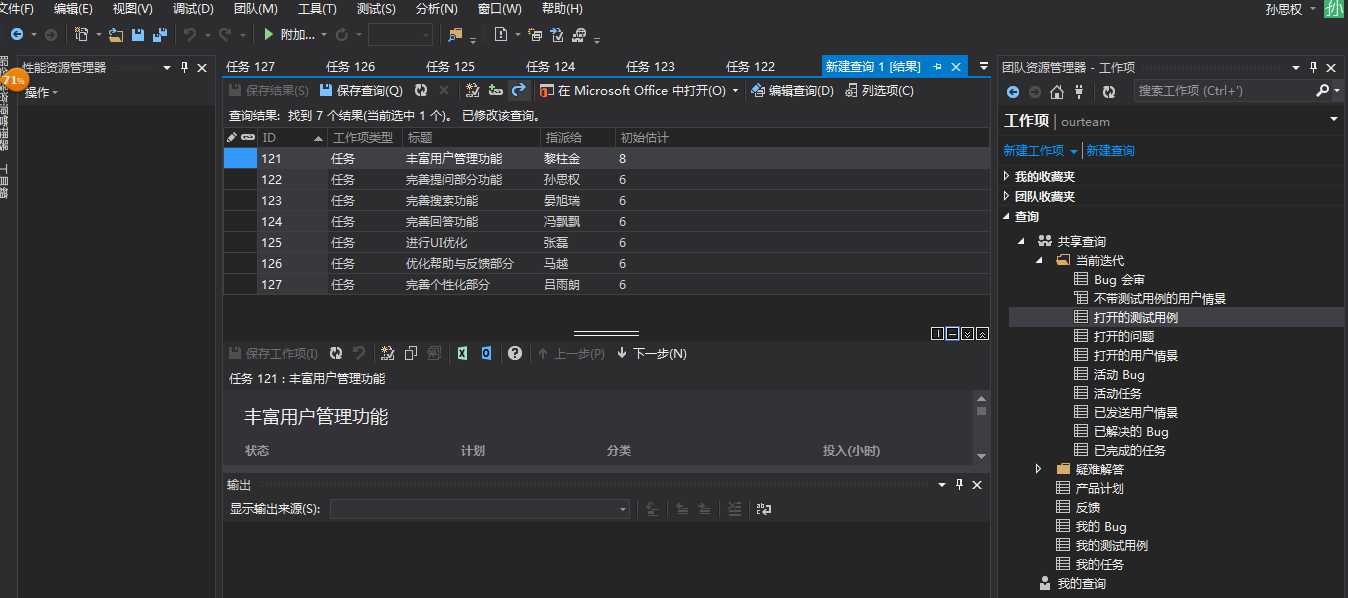Screen dimensions: 1348x598
Task: Refresh the work item in lower toolbar
Action: point(336,353)
